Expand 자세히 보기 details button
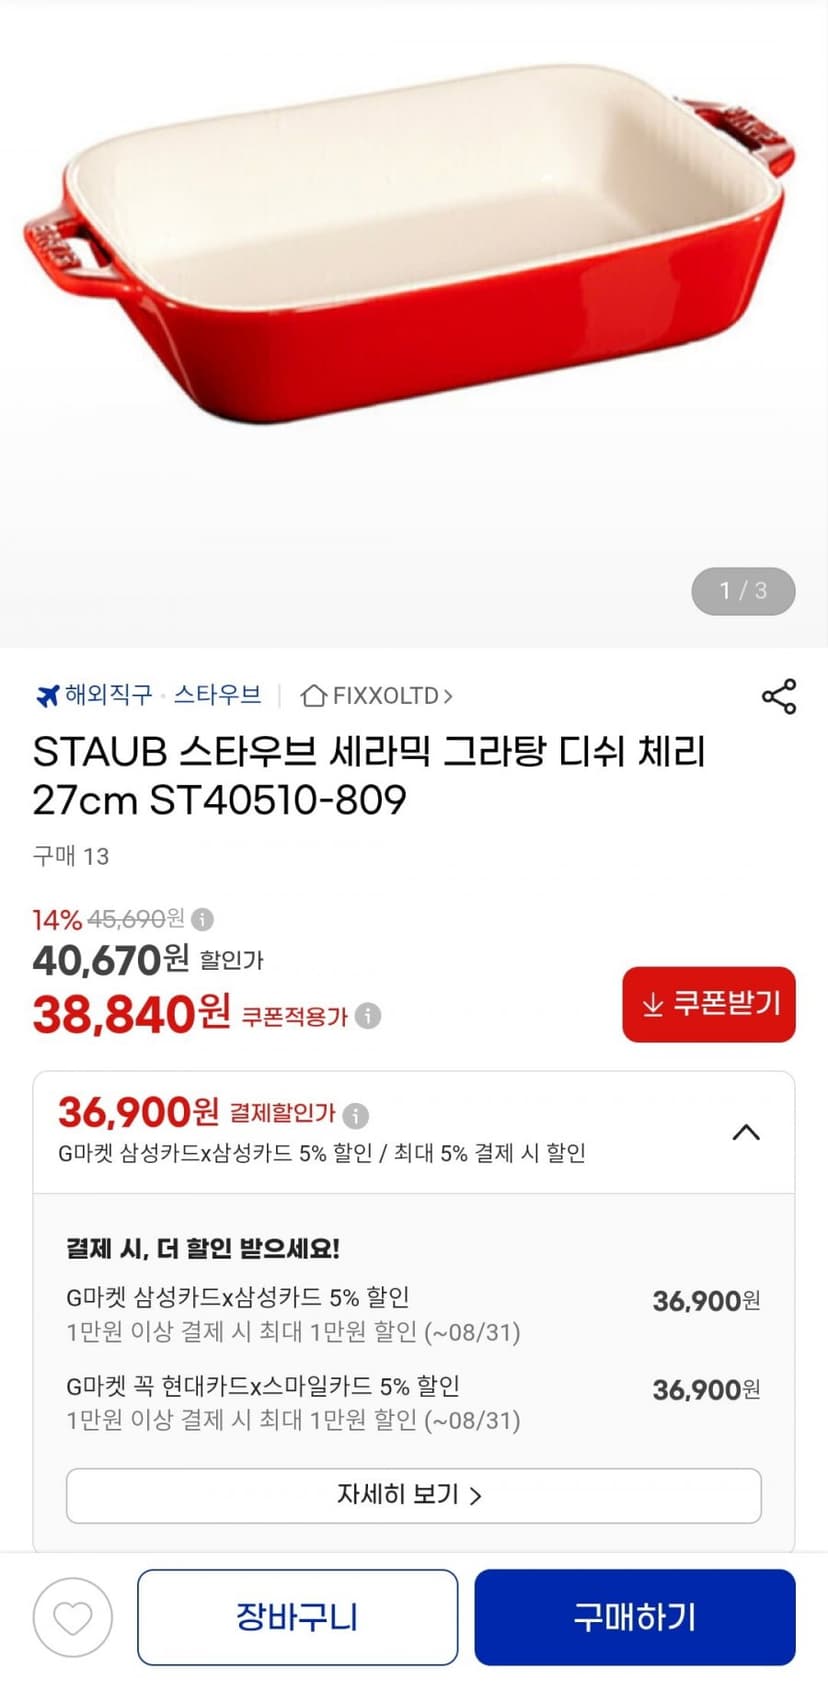 coord(413,1495)
